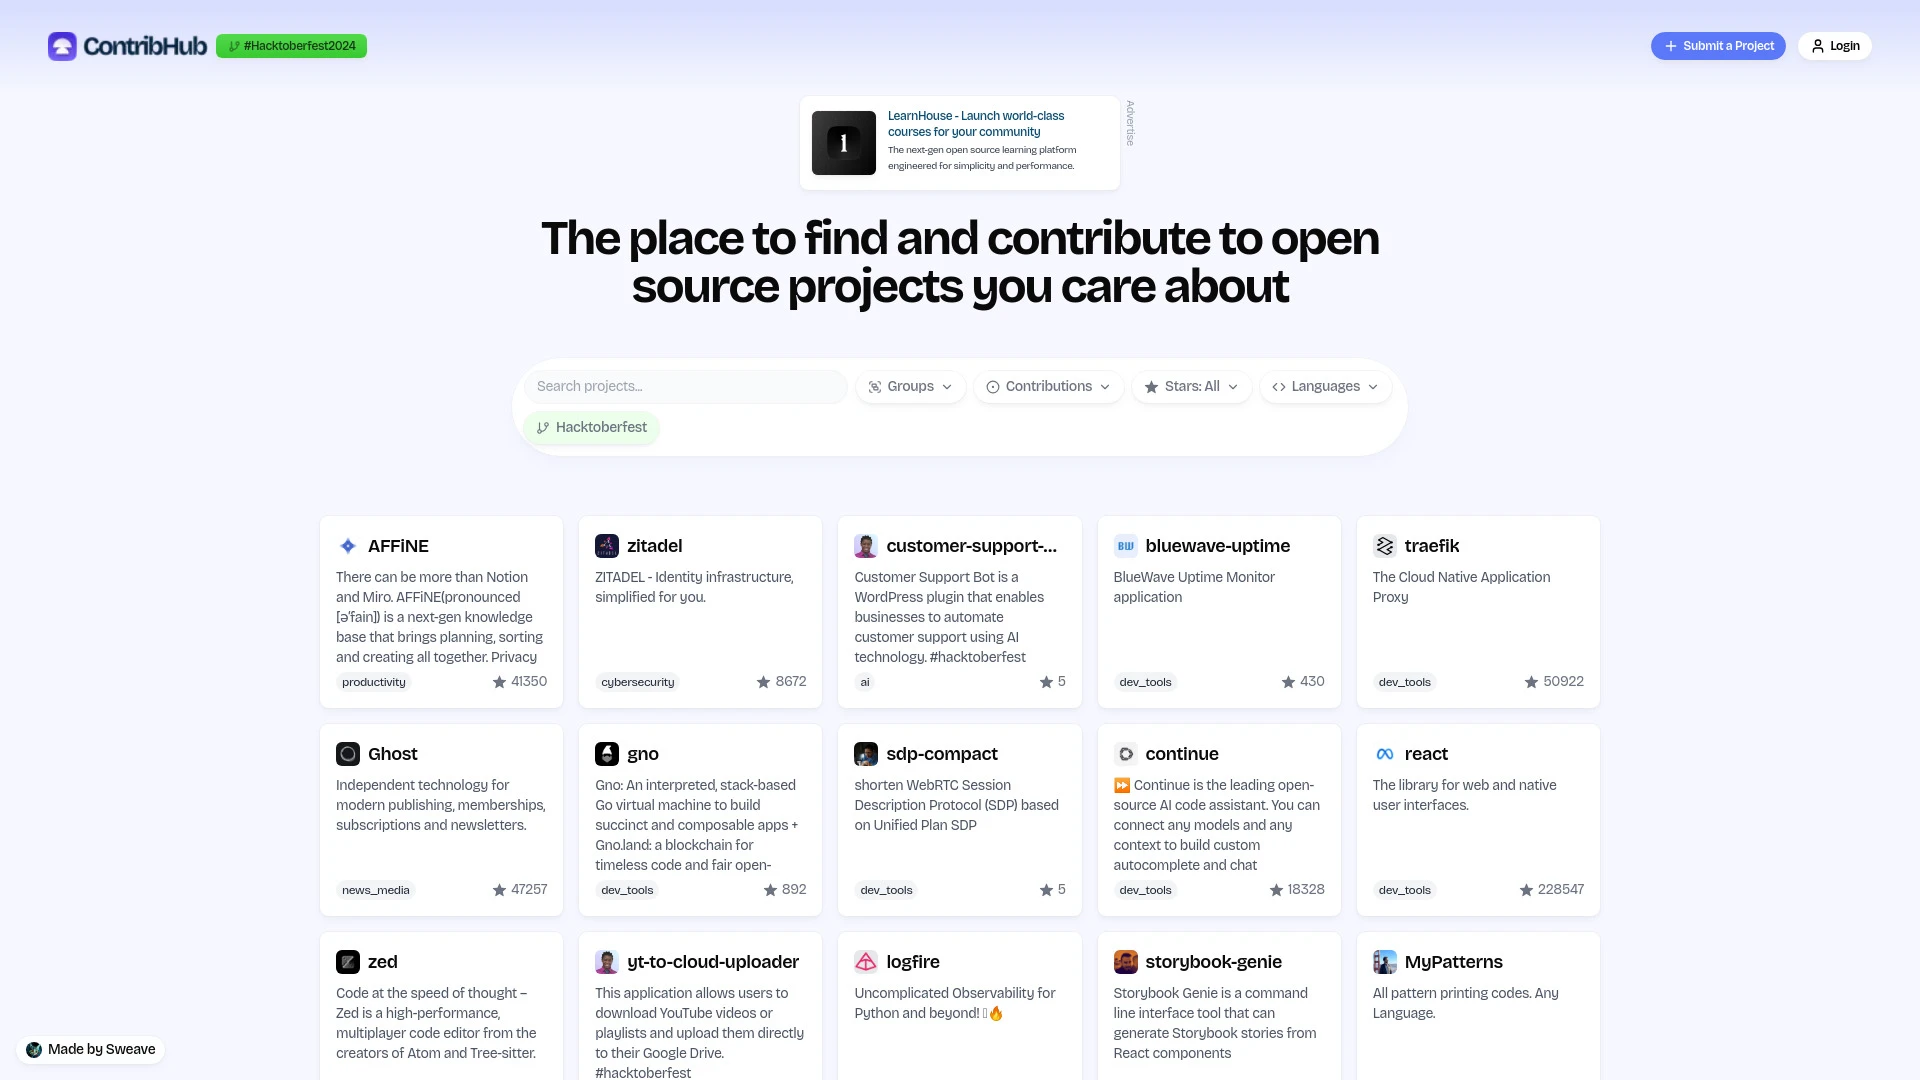The width and height of the screenshot is (1920, 1080).
Task: Click Submit a Project button
Action: click(x=1718, y=45)
